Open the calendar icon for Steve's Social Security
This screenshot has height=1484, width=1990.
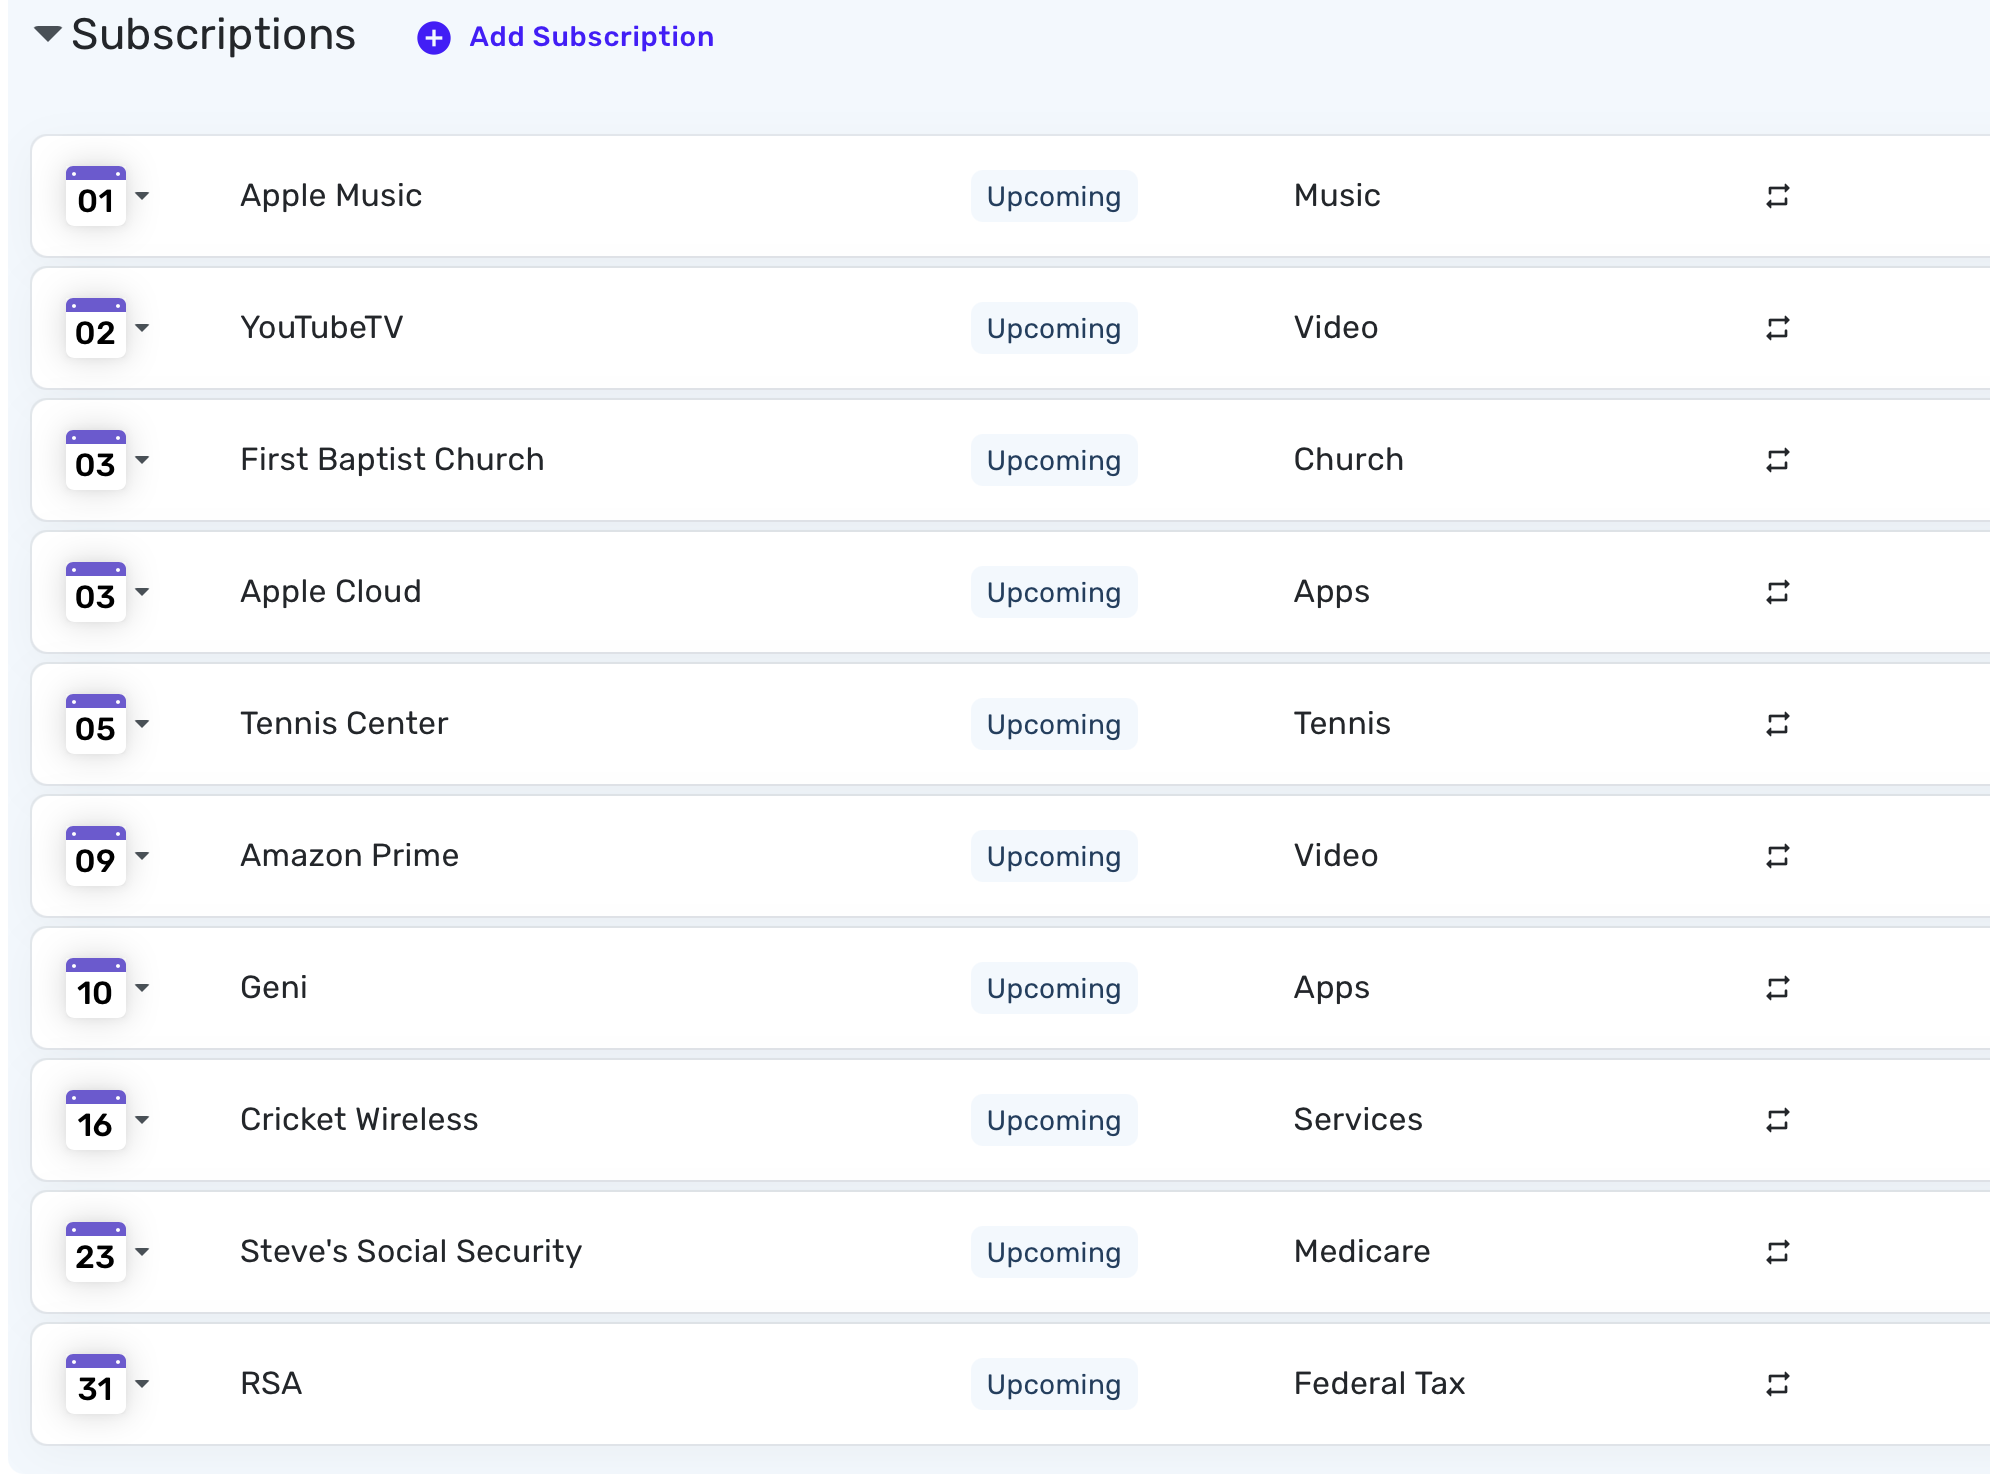pyautogui.click(x=96, y=1252)
